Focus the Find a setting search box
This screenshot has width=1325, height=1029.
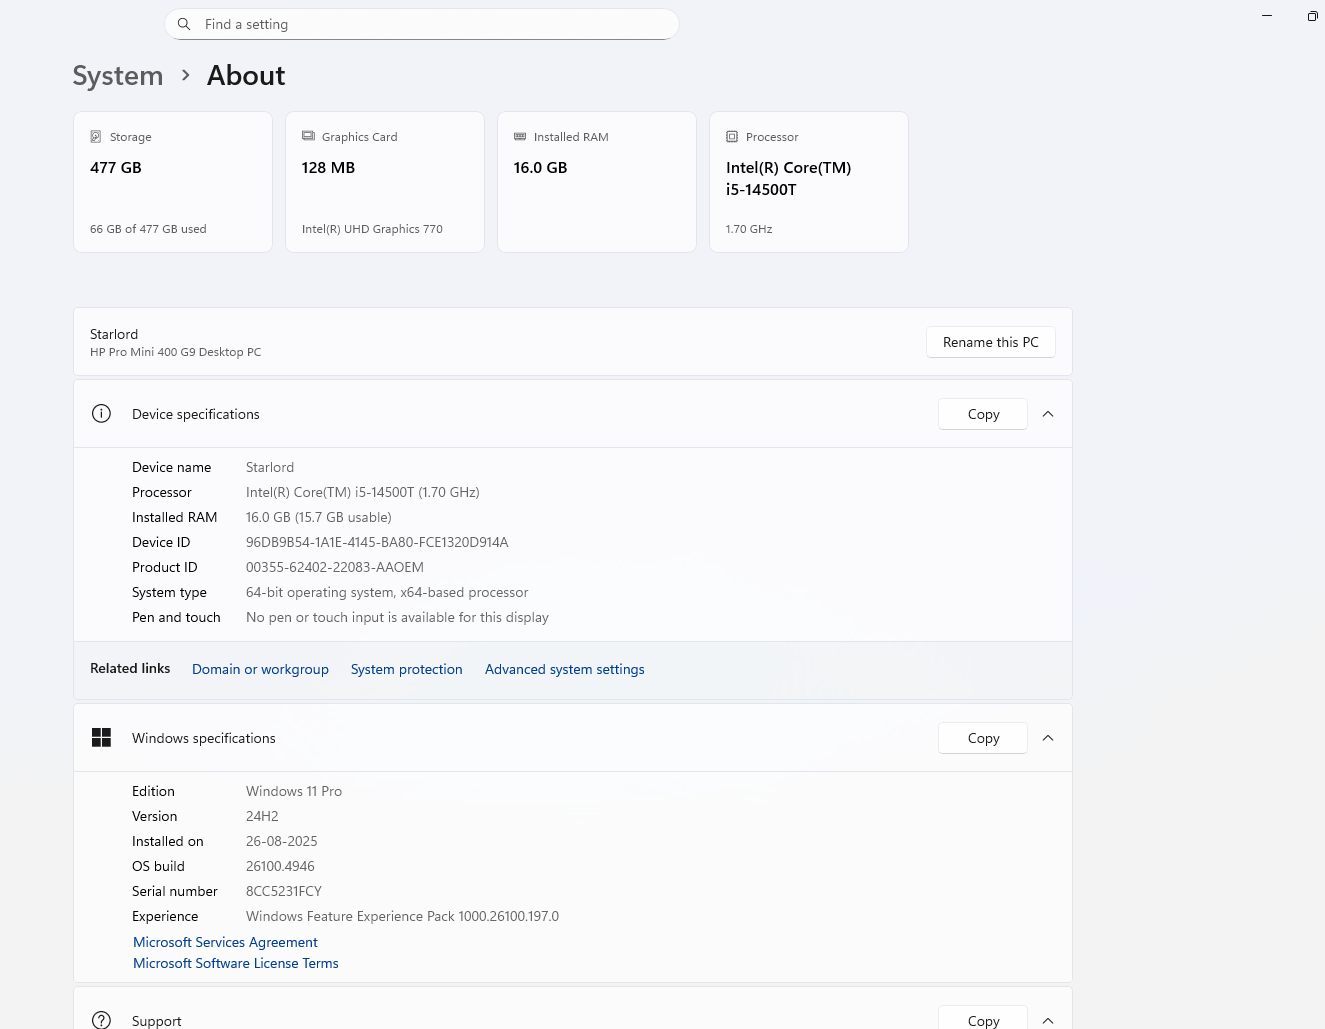[422, 24]
